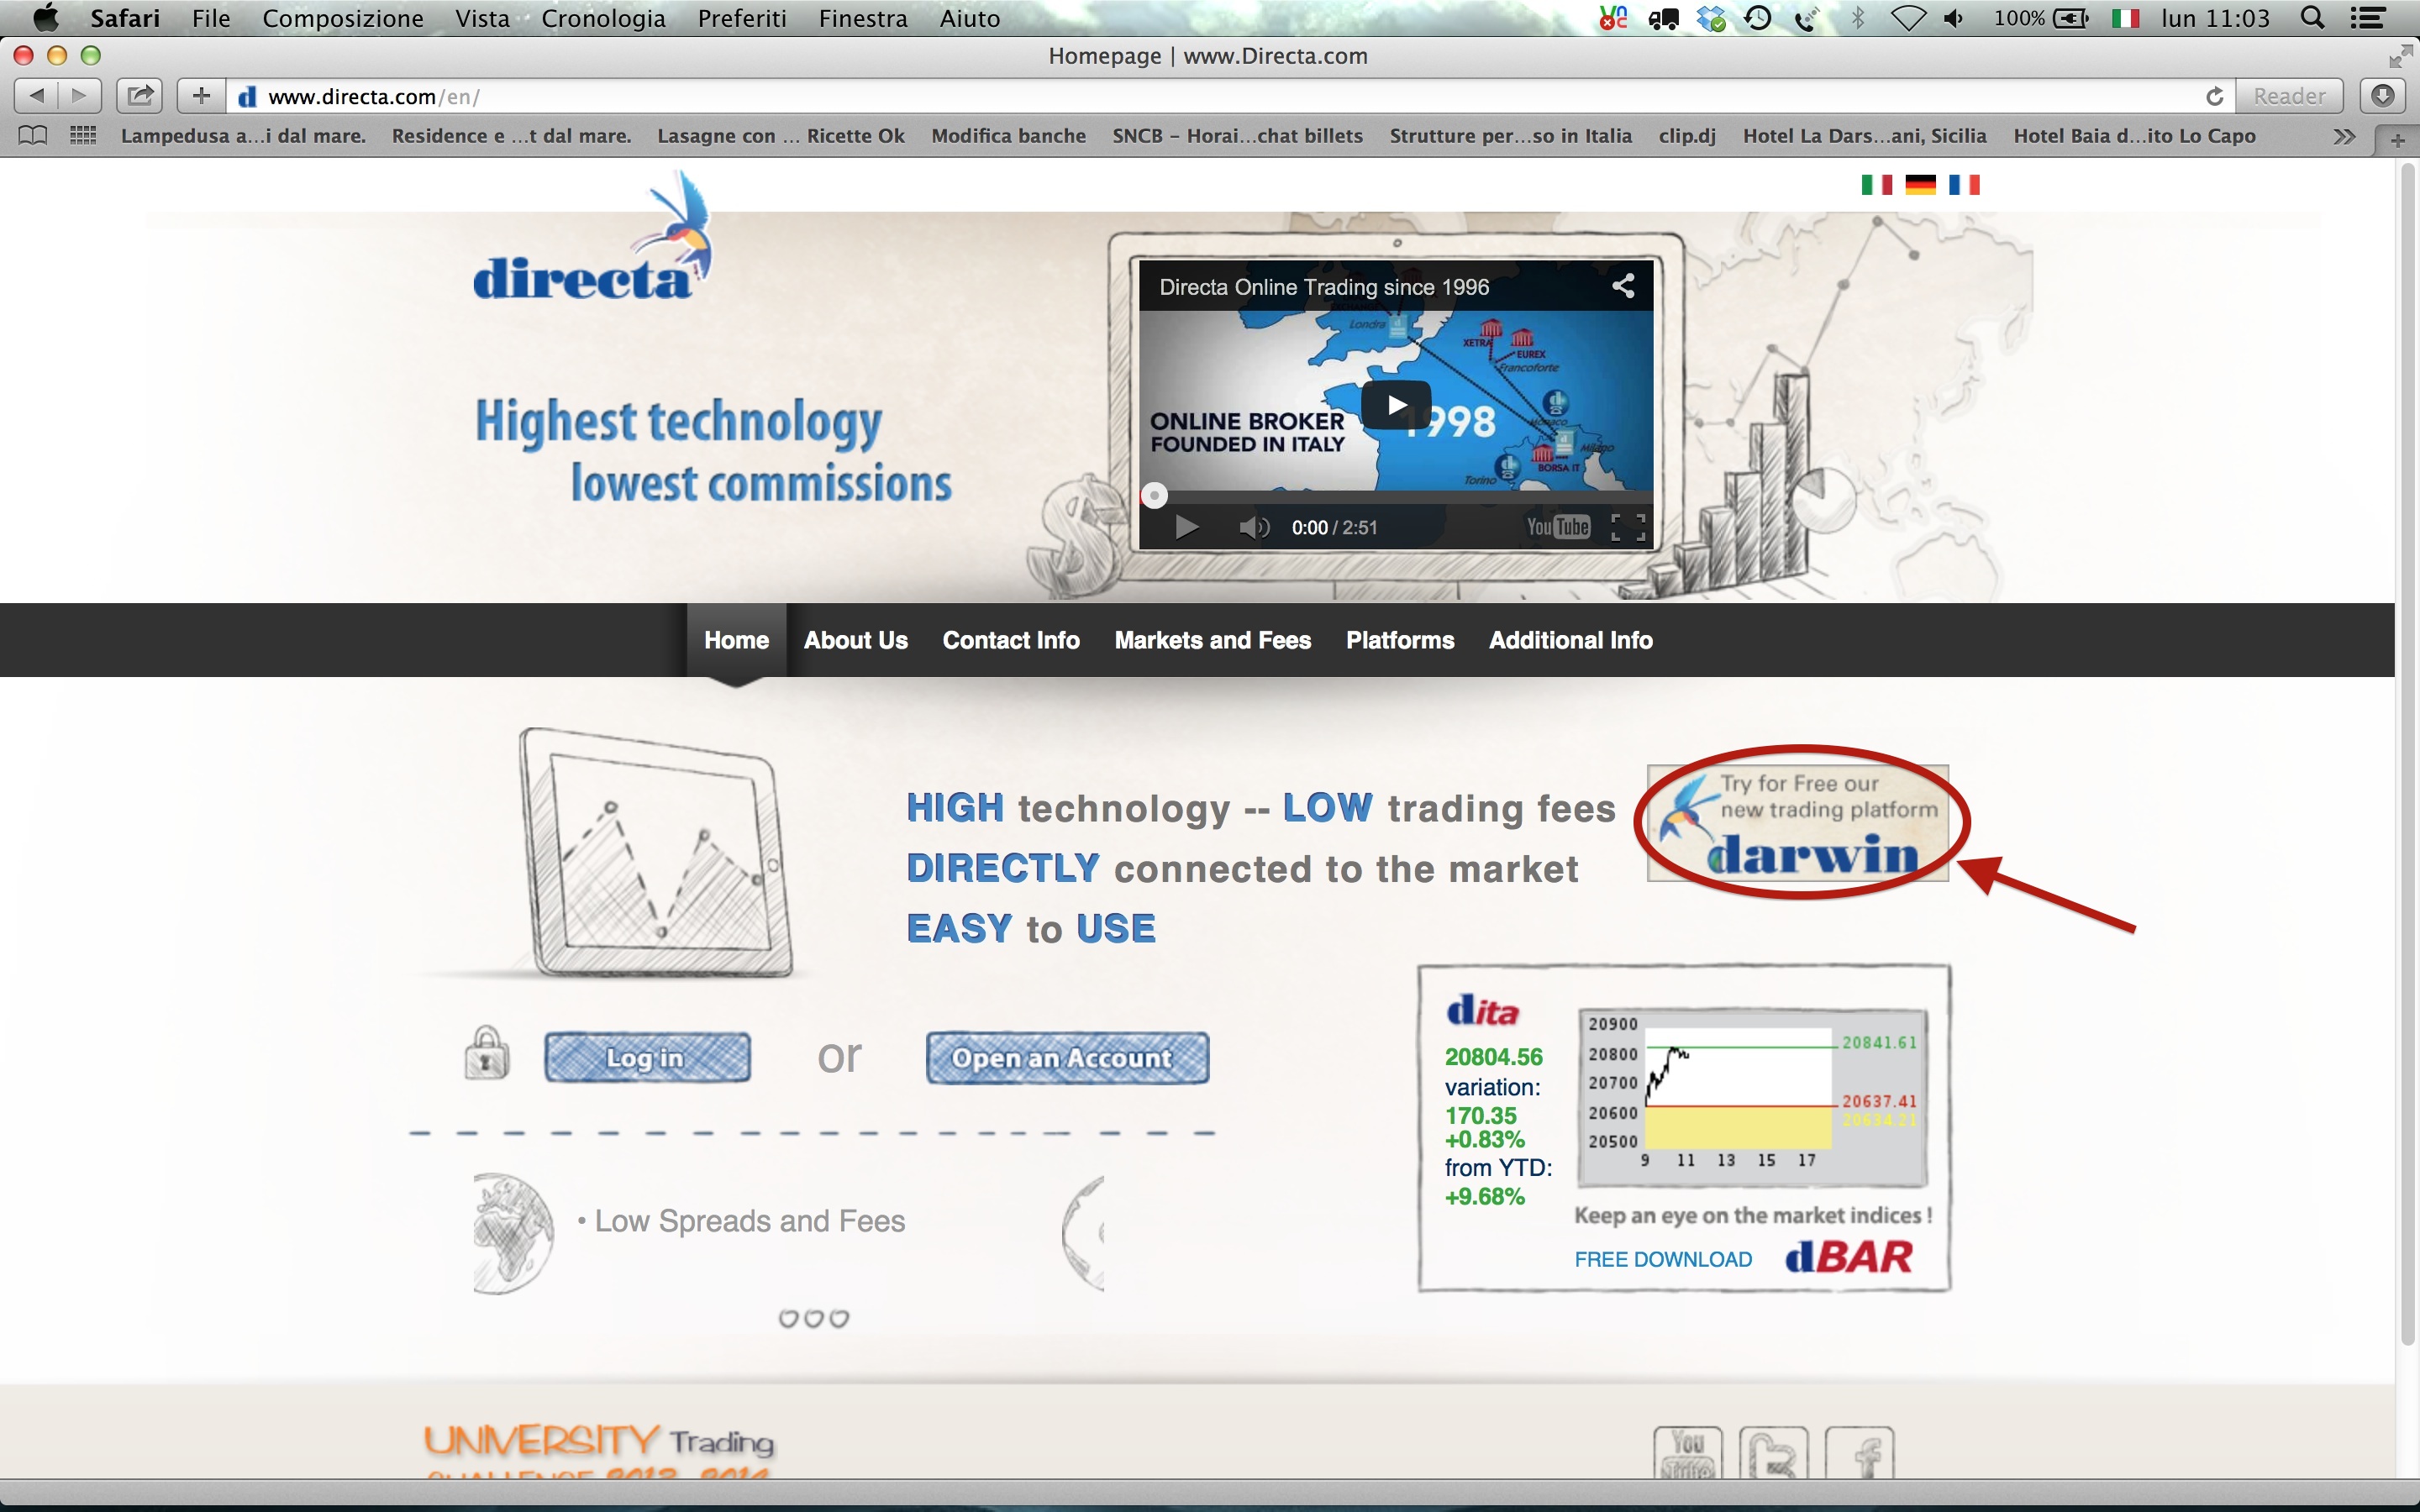Go back with Safari's back arrow
This screenshot has height=1512, width=2420.
(36, 96)
